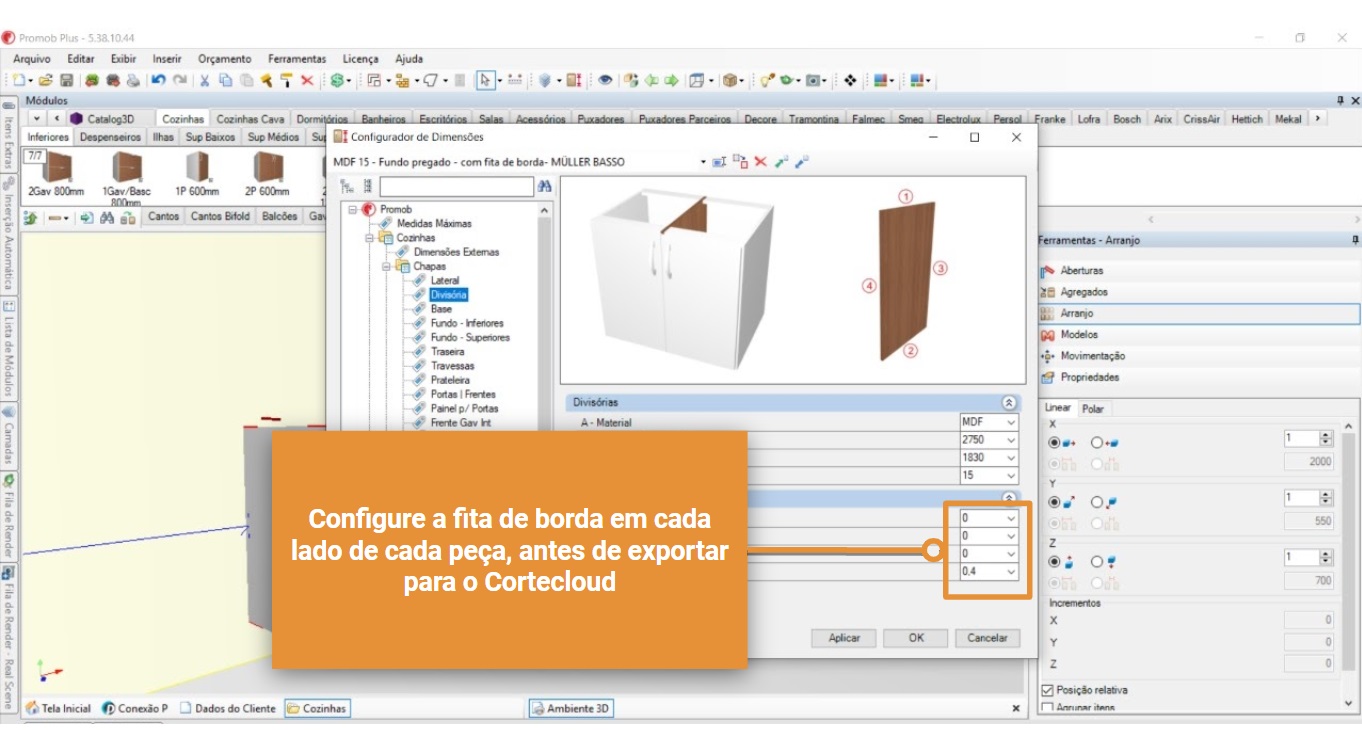Screen dimensions: 1362x730
Task: Click the binoculars search icon in Configurador
Action: pyautogui.click(x=545, y=186)
